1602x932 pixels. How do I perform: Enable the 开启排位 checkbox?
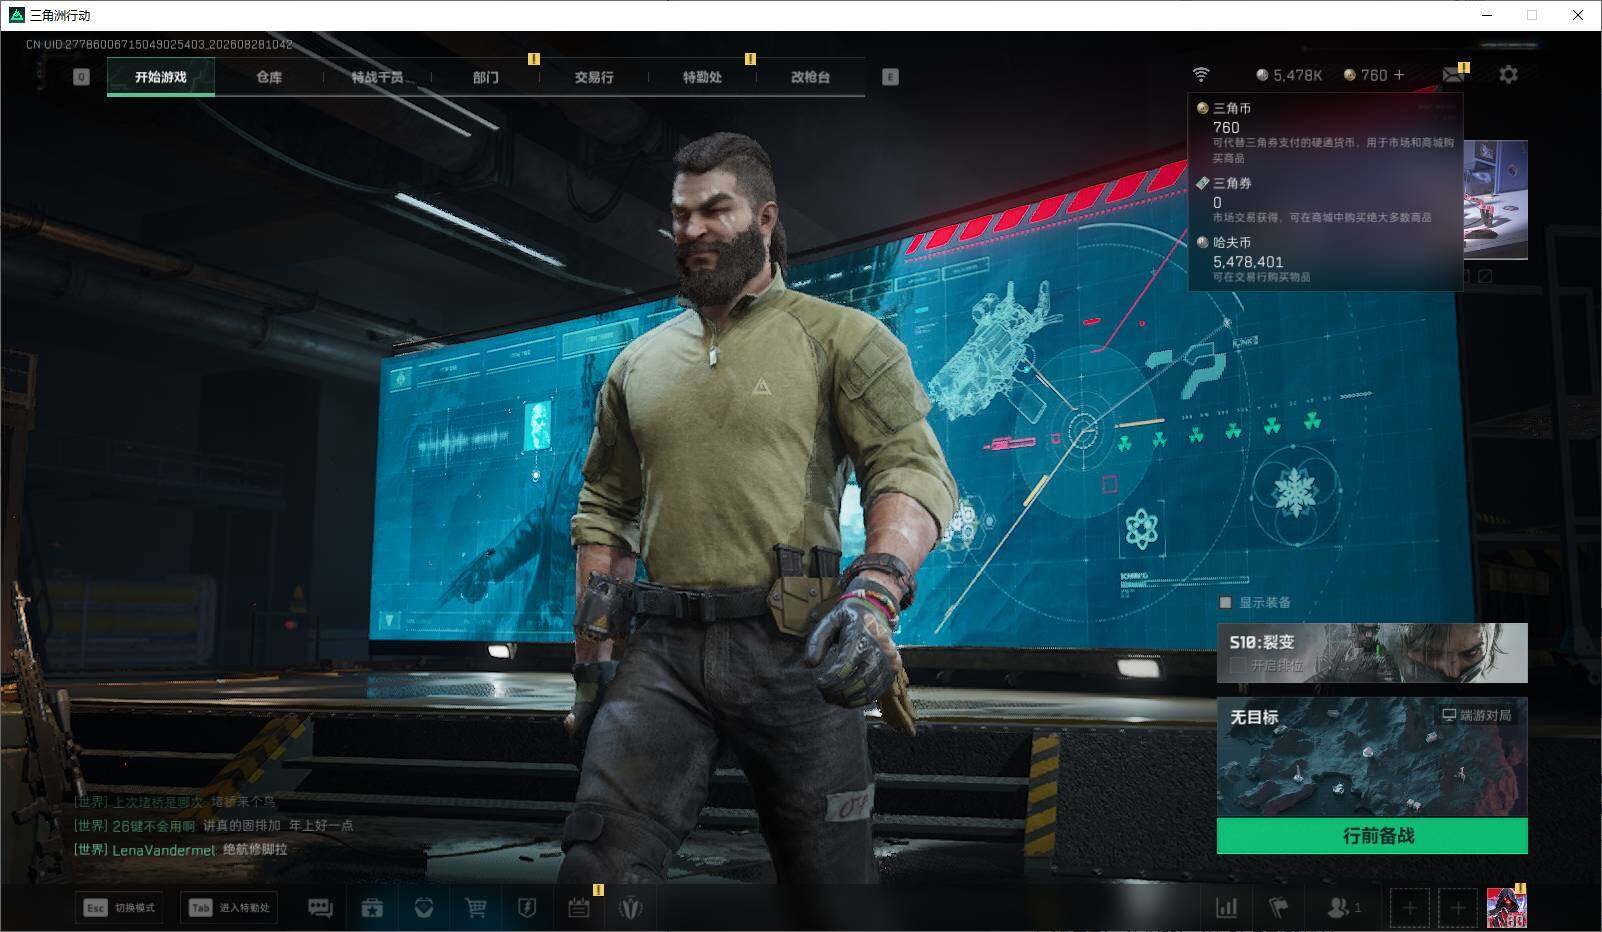[1237, 665]
